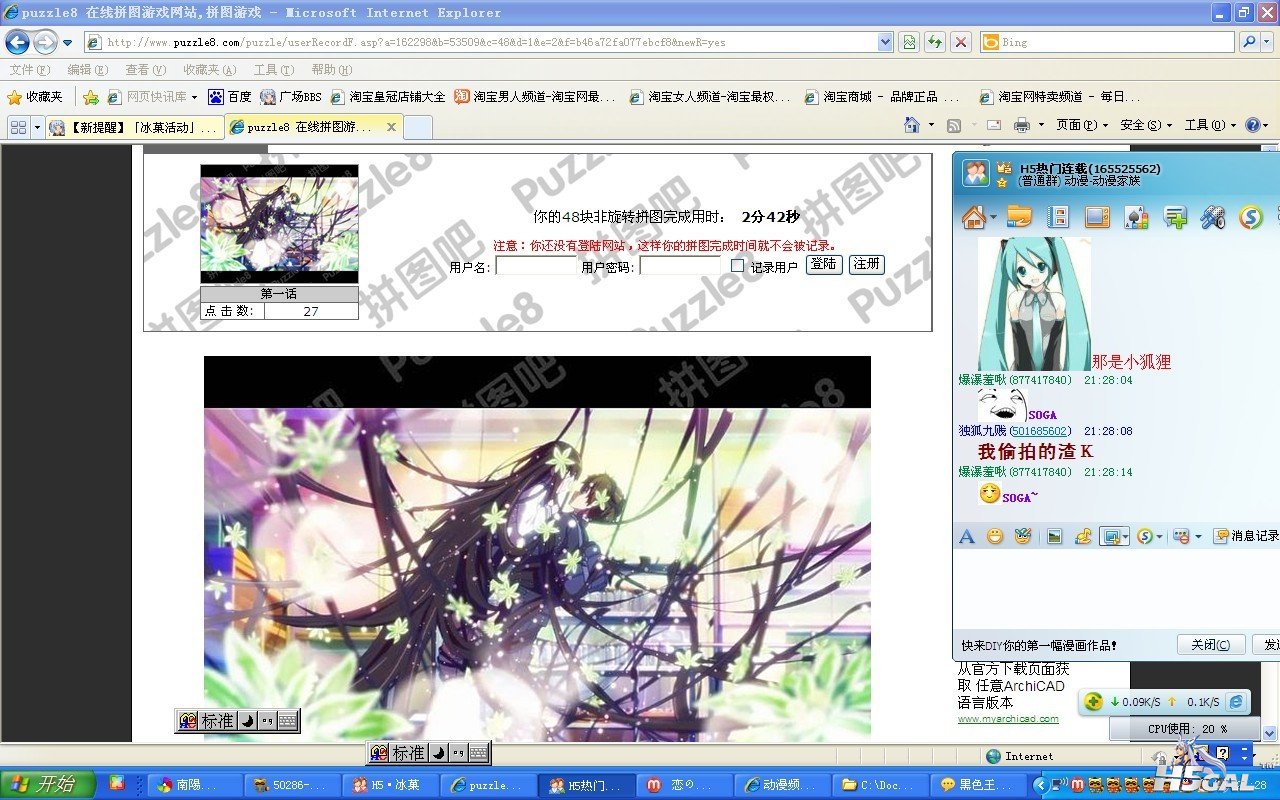
Task: Open the QQ group card games icon
Action: coord(1136,217)
